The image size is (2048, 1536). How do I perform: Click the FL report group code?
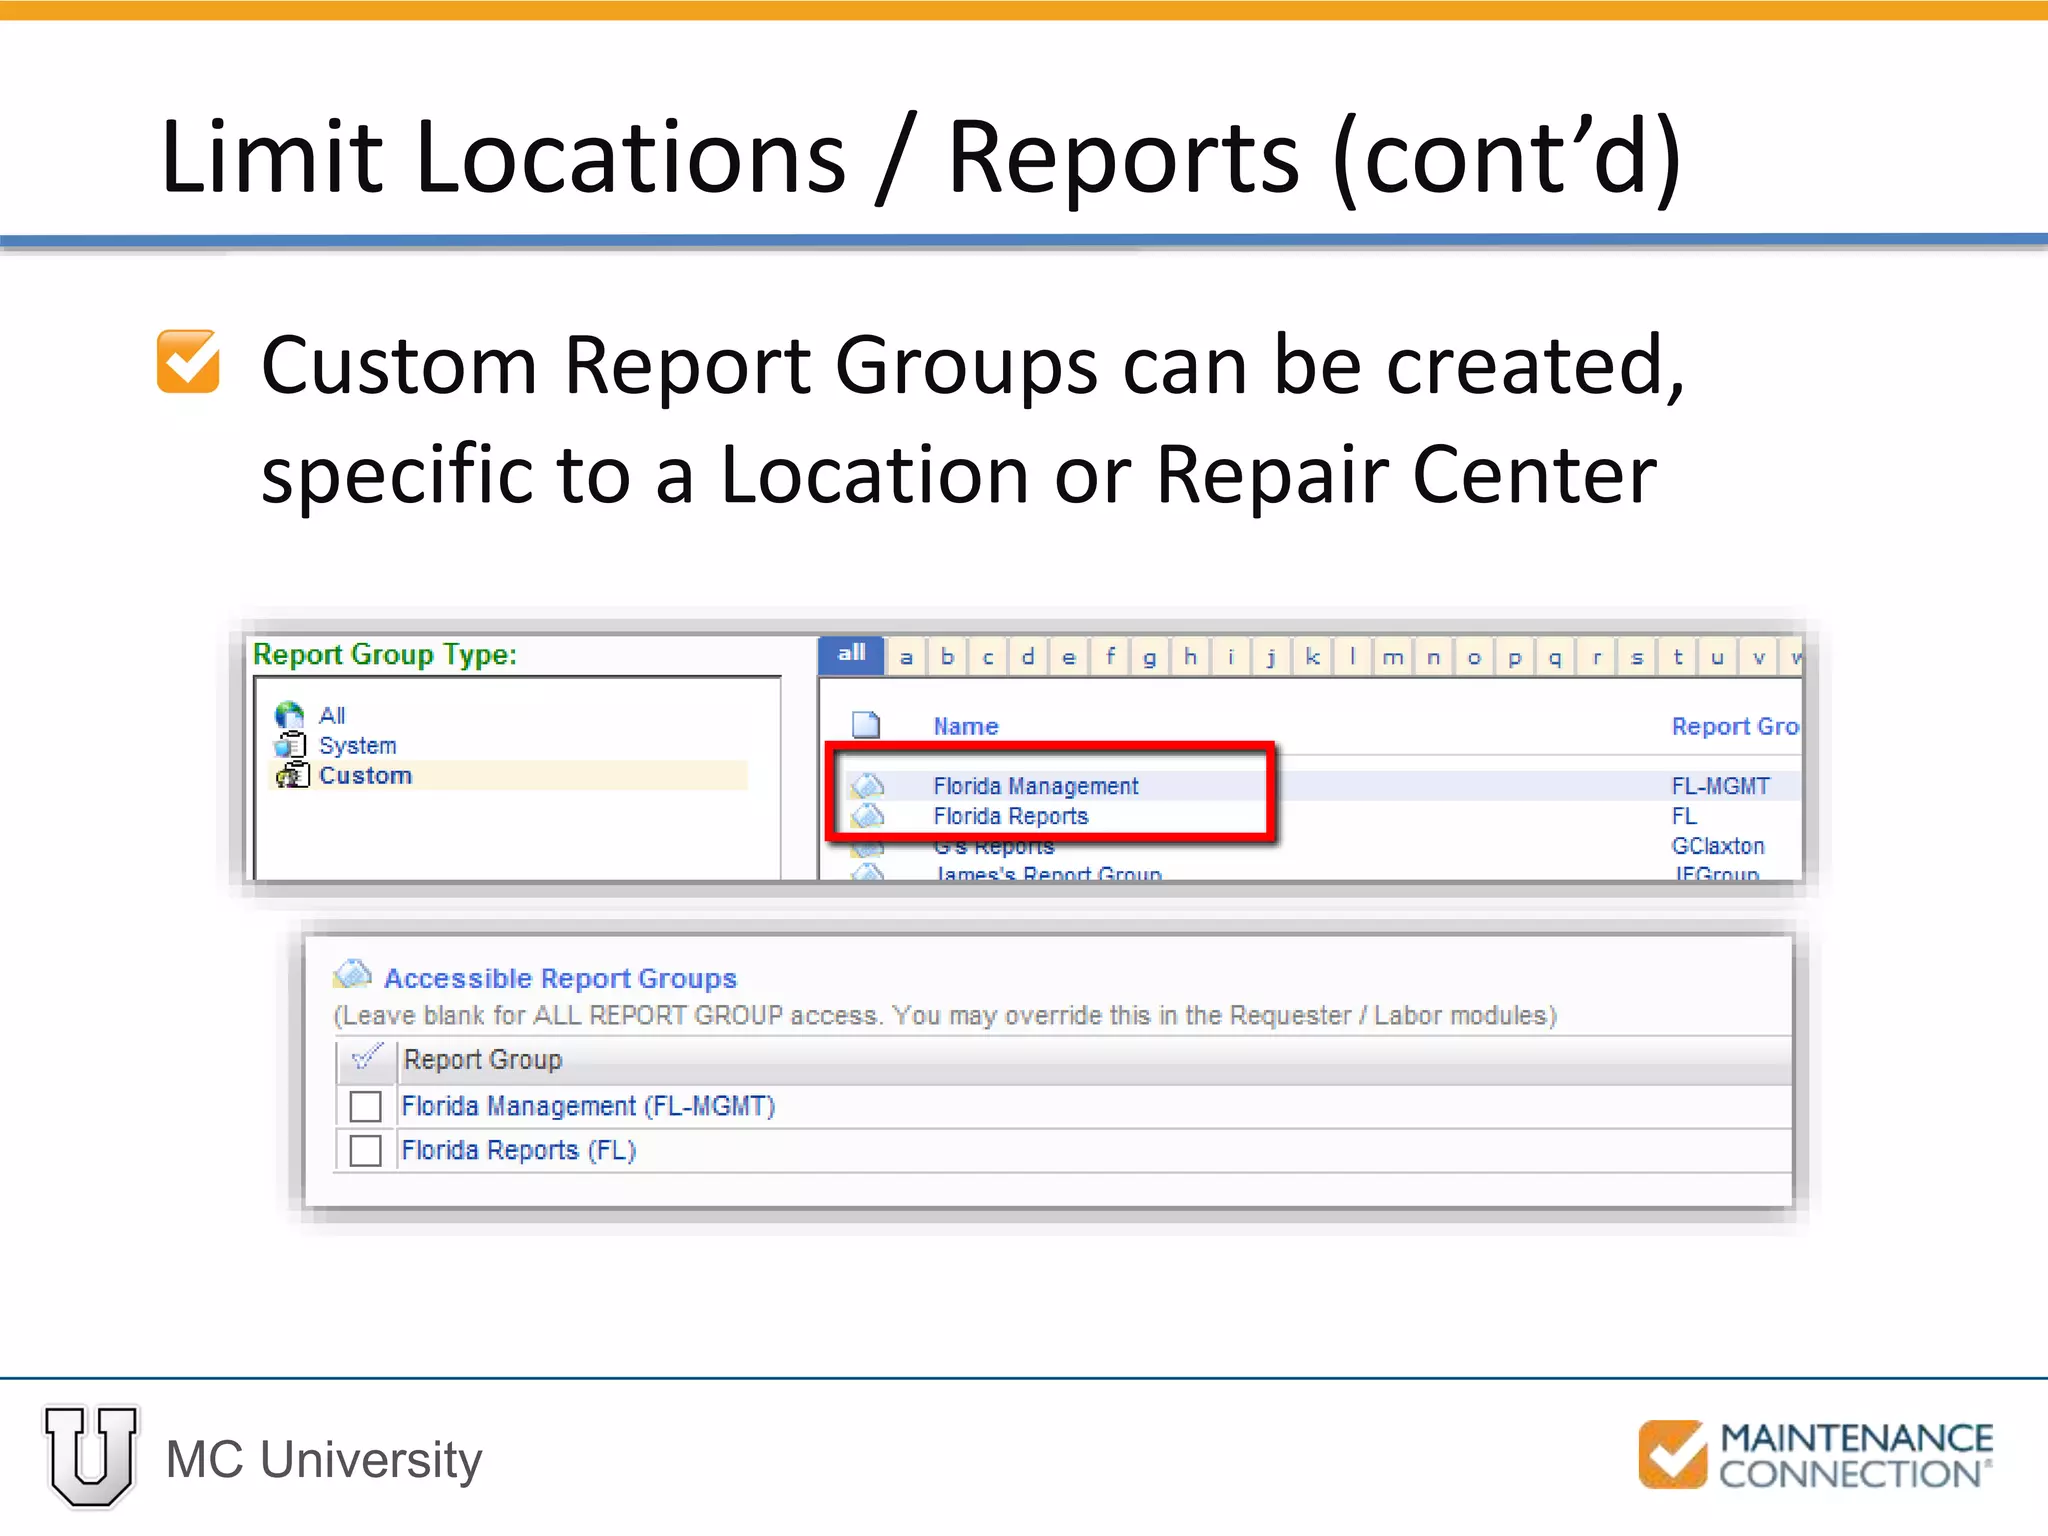pyautogui.click(x=1684, y=816)
